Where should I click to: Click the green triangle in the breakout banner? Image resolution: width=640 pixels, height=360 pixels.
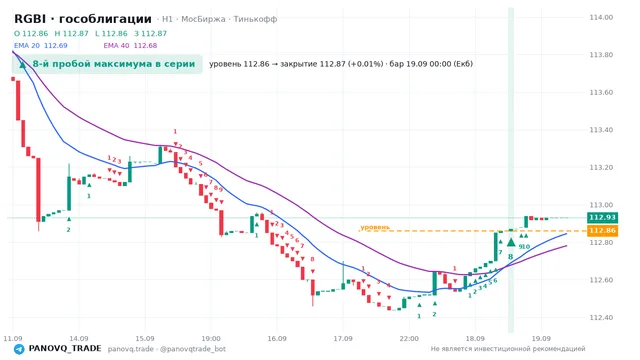click(x=22, y=64)
